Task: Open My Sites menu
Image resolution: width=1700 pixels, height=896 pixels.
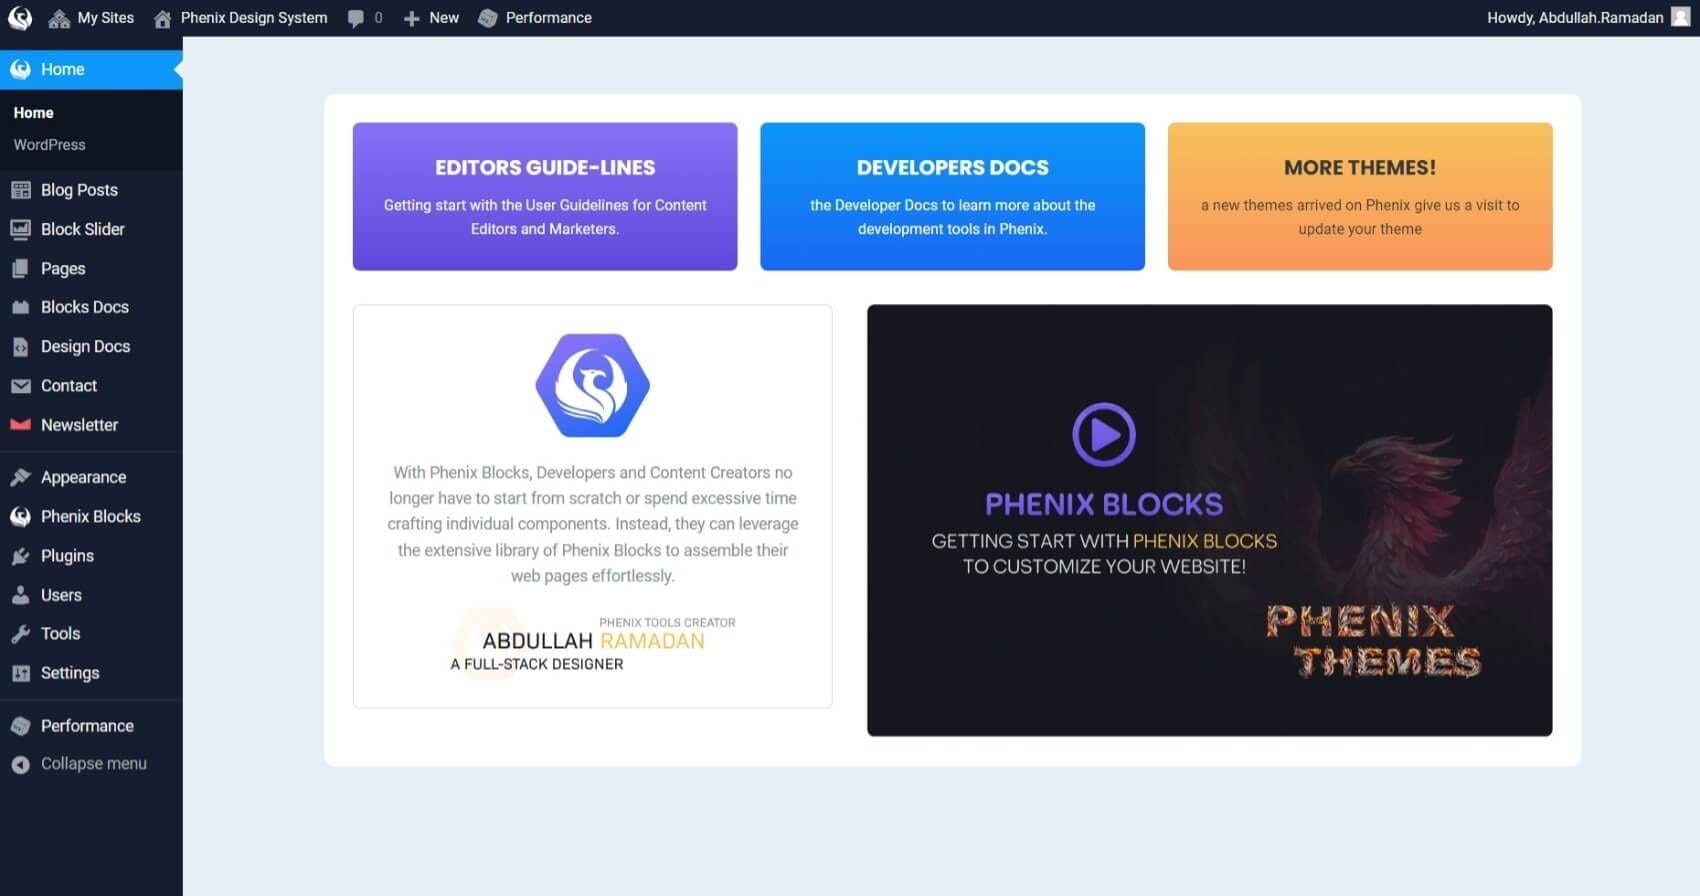Action: coord(91,18)
